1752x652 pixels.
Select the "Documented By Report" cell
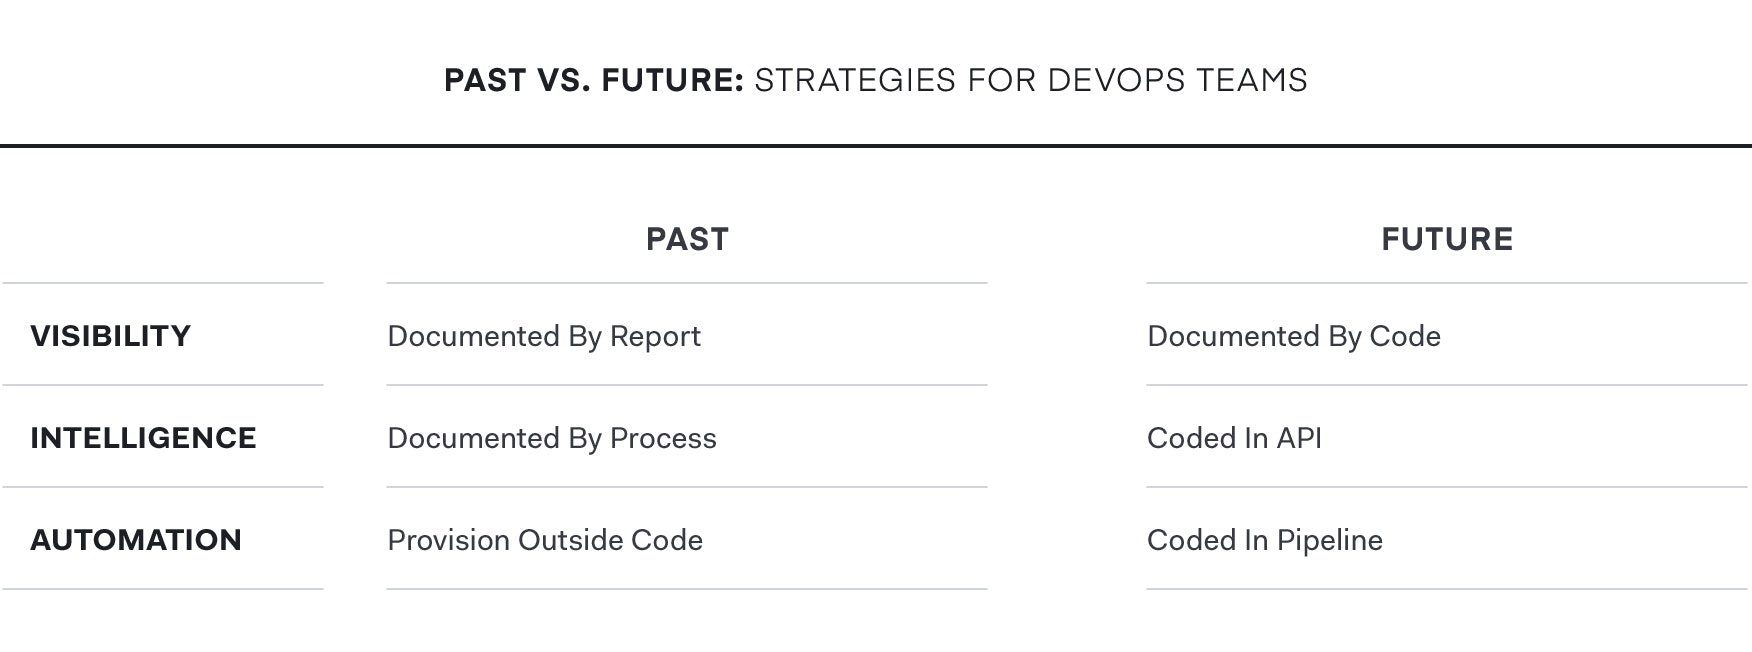pos(544,336)
